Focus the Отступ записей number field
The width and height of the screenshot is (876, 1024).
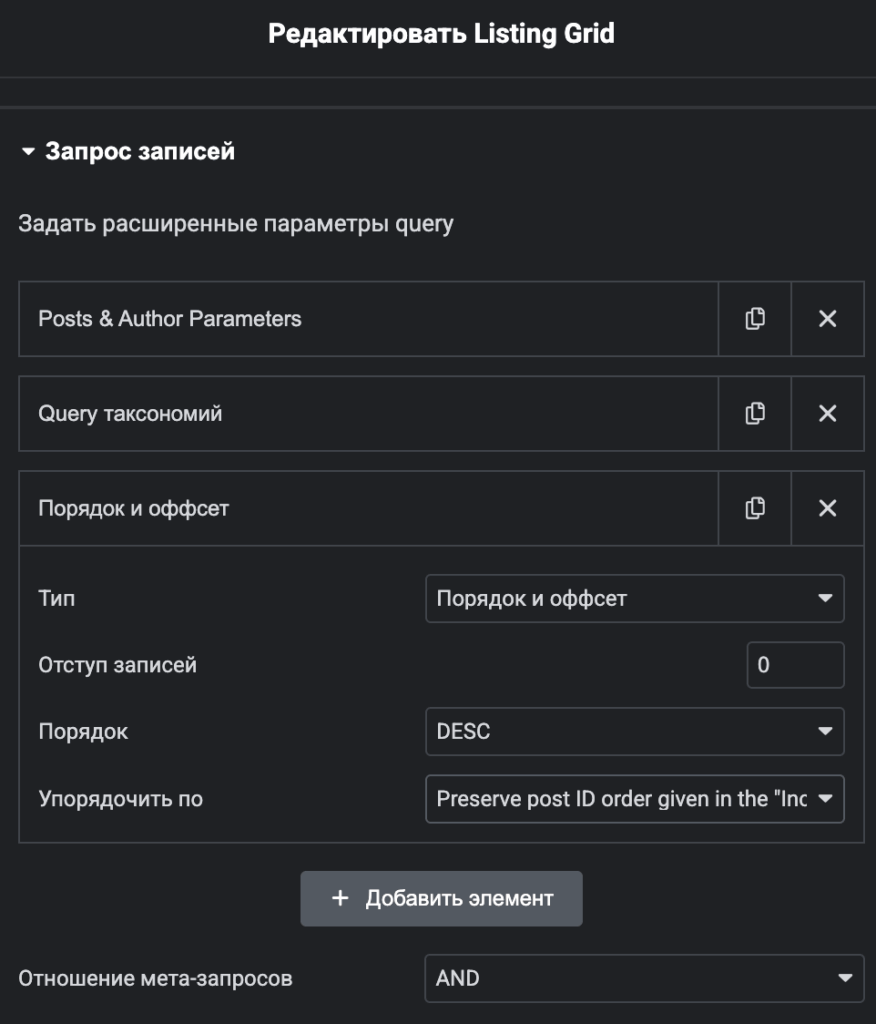click(x=795, y=665)
